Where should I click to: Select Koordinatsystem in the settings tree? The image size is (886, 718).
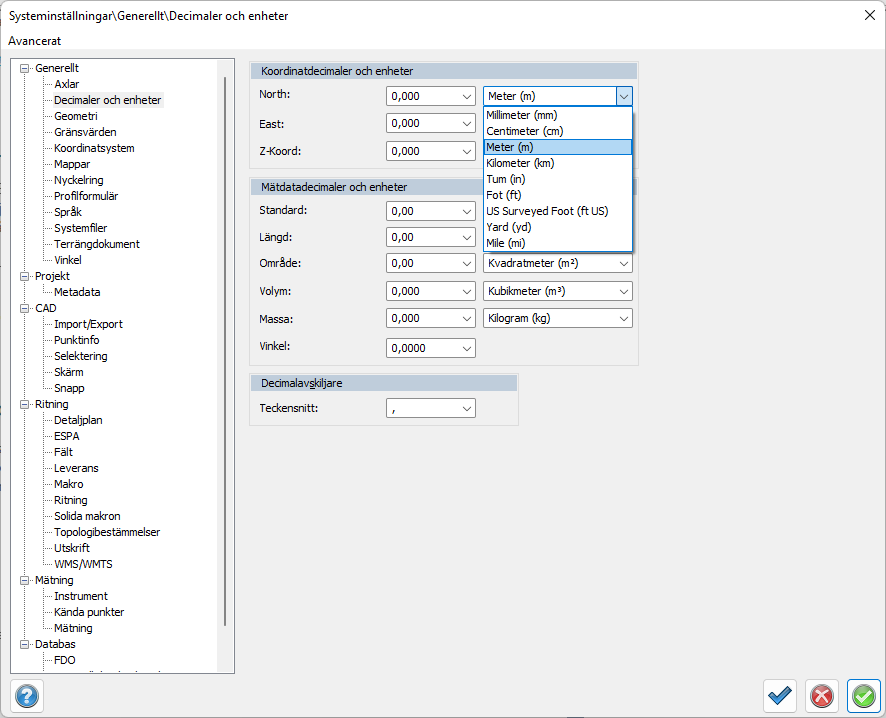click(x=94, y=148)
